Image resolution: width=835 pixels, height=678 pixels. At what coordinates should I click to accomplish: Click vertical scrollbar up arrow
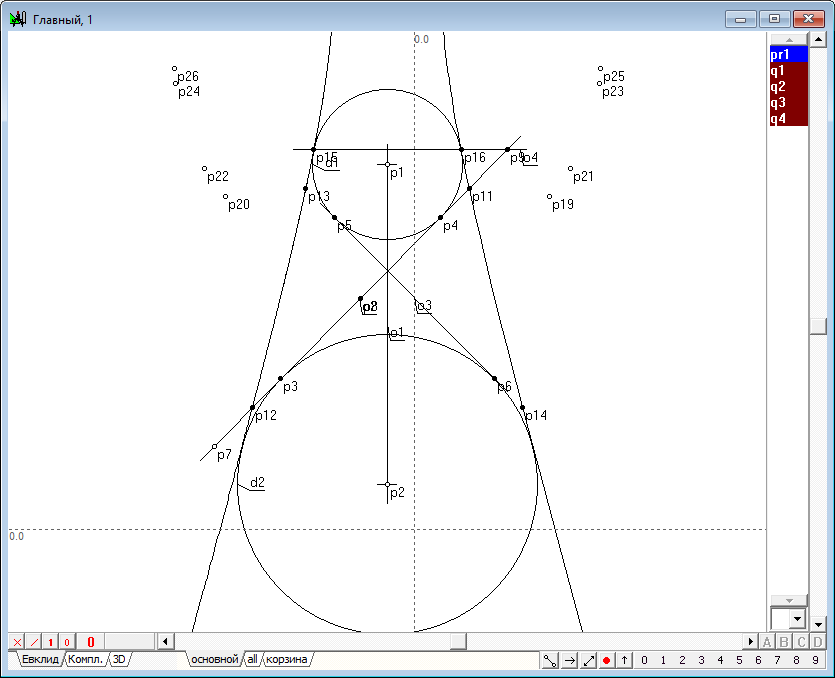818,39
